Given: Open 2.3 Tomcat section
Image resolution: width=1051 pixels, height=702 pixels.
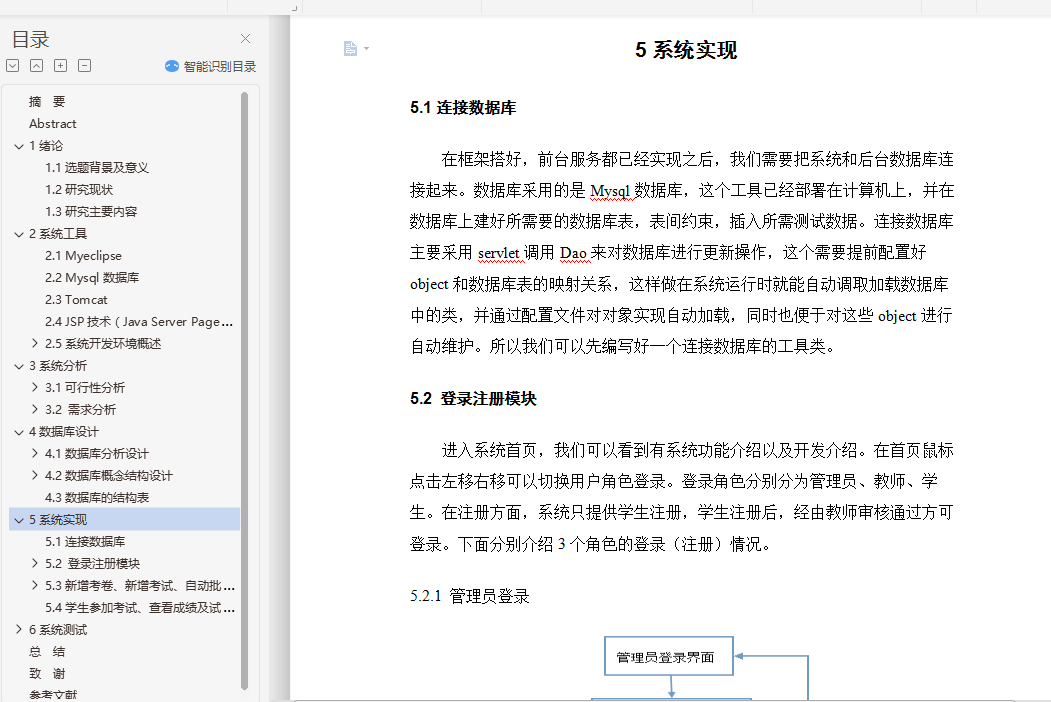Looking at the screenshot, I should 76,300.
